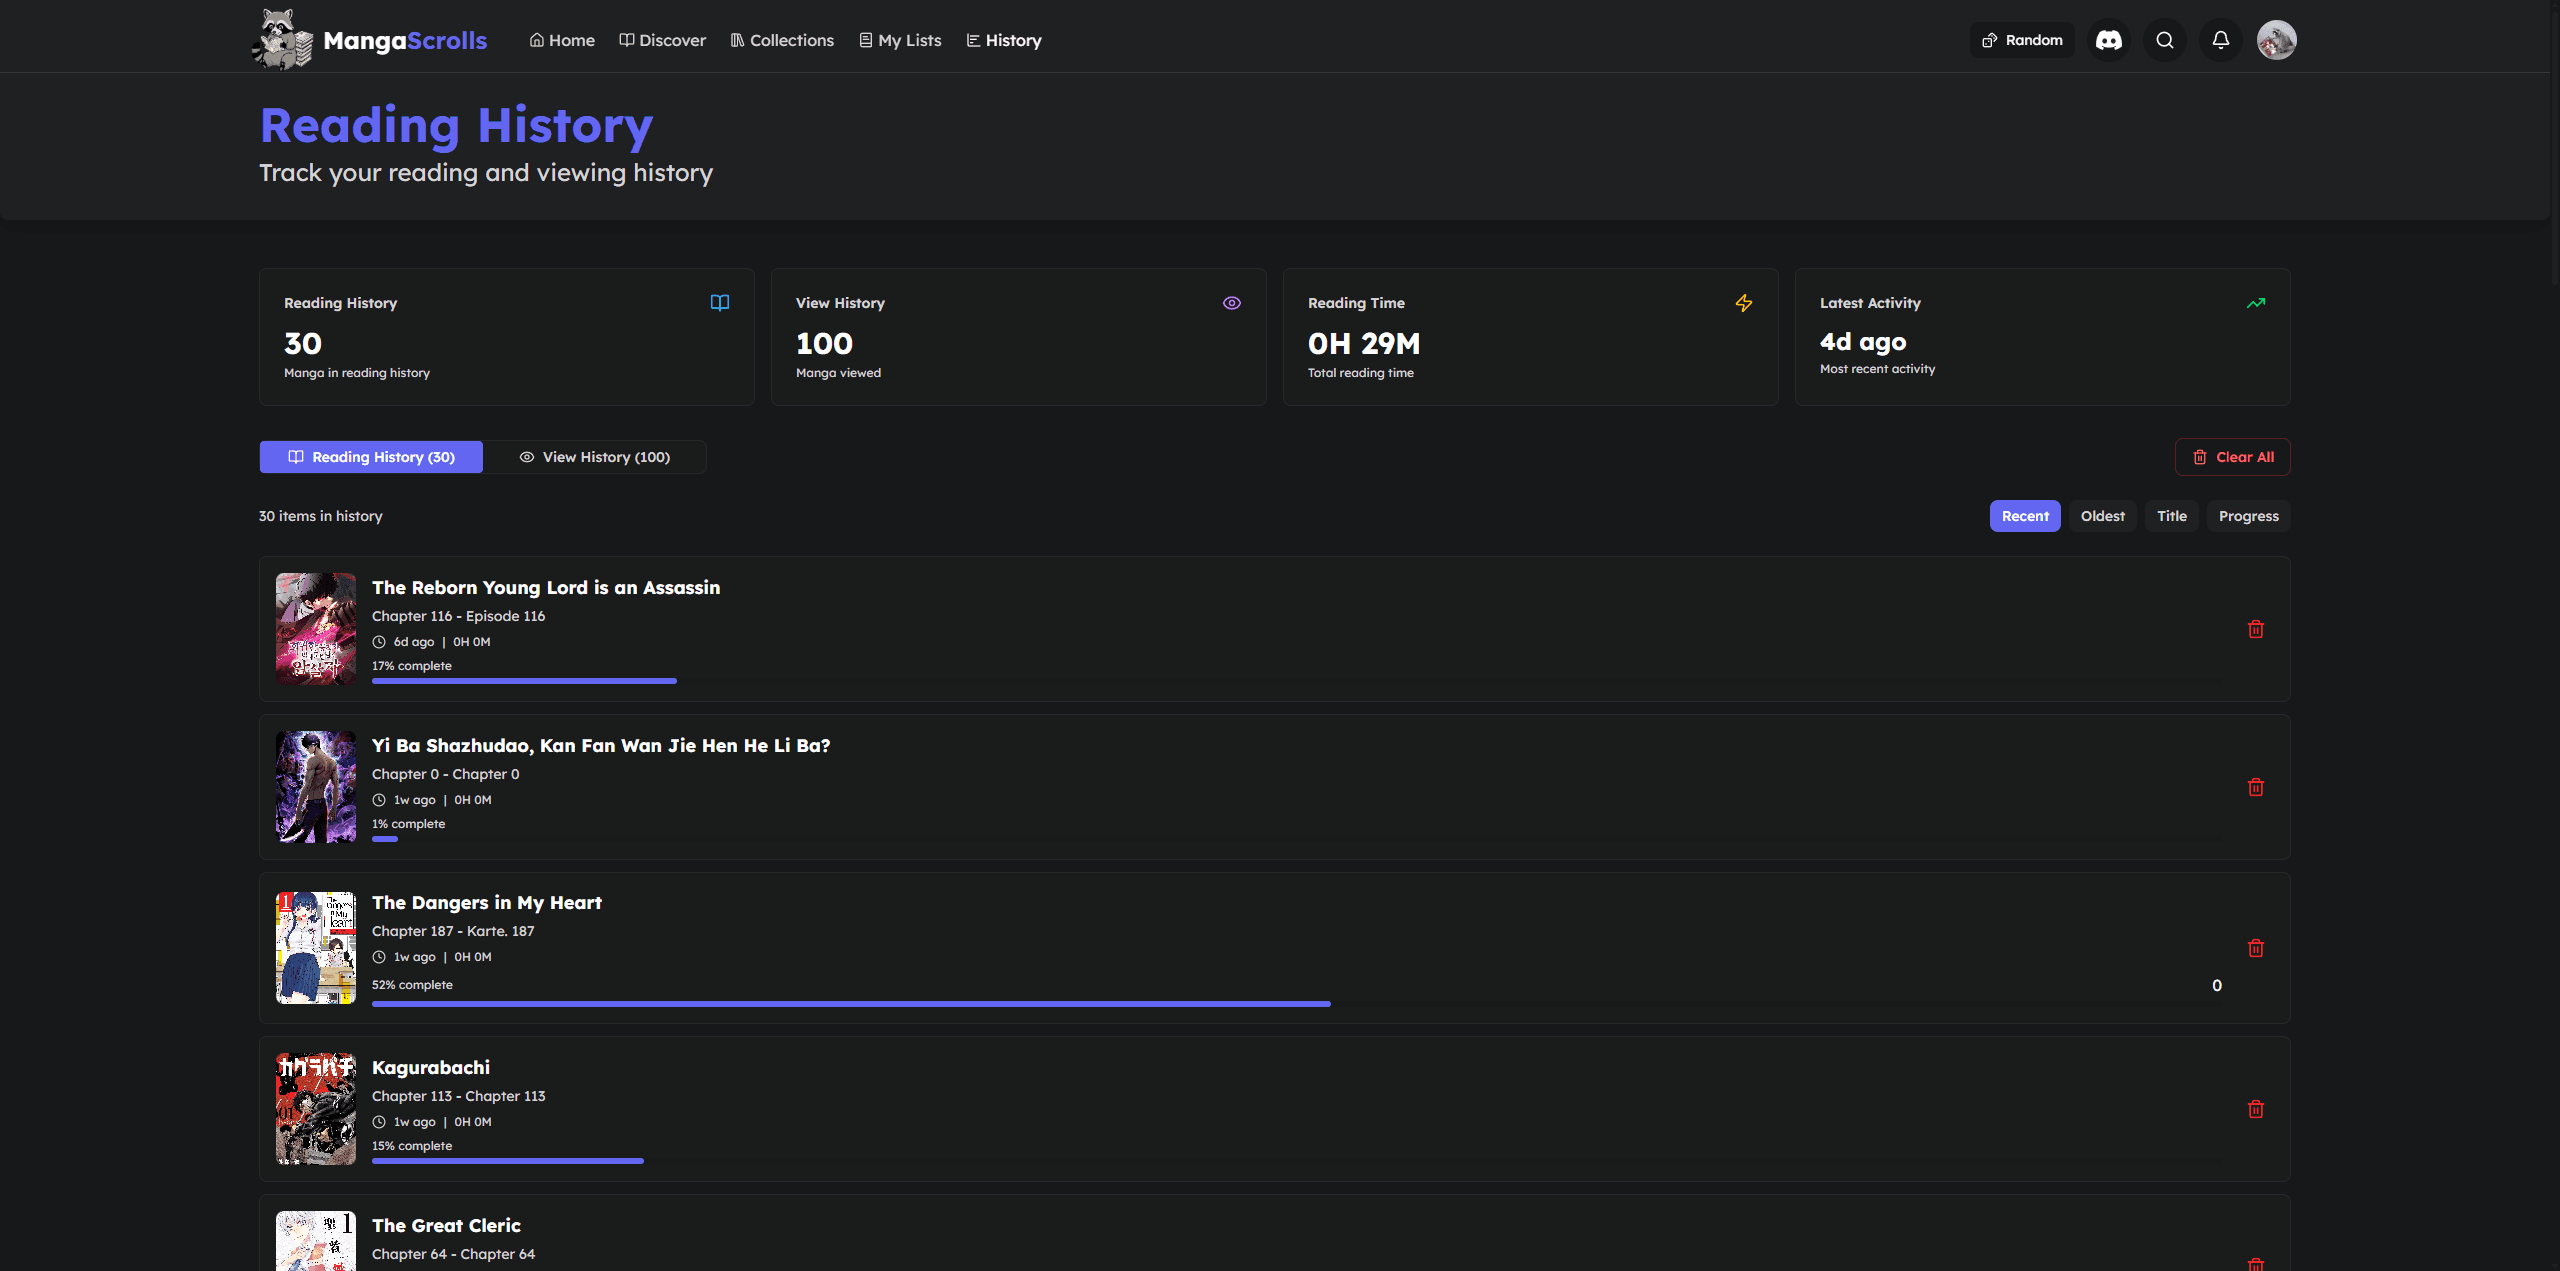This screenshot has height=1271, width=2560.
Task: Switch to View History (100) tab
Action: (595, 457)
